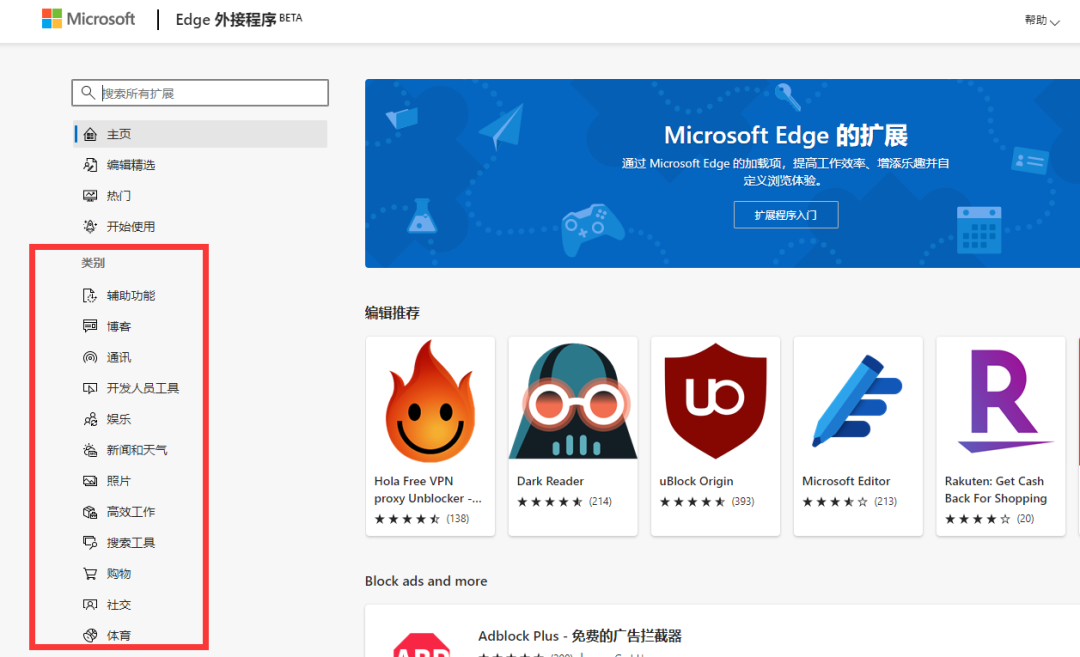The image size is (1080, 657).
Task: Click the Adblock Plus - 免费的广告拦截器 title
Action: click(580, 636)
